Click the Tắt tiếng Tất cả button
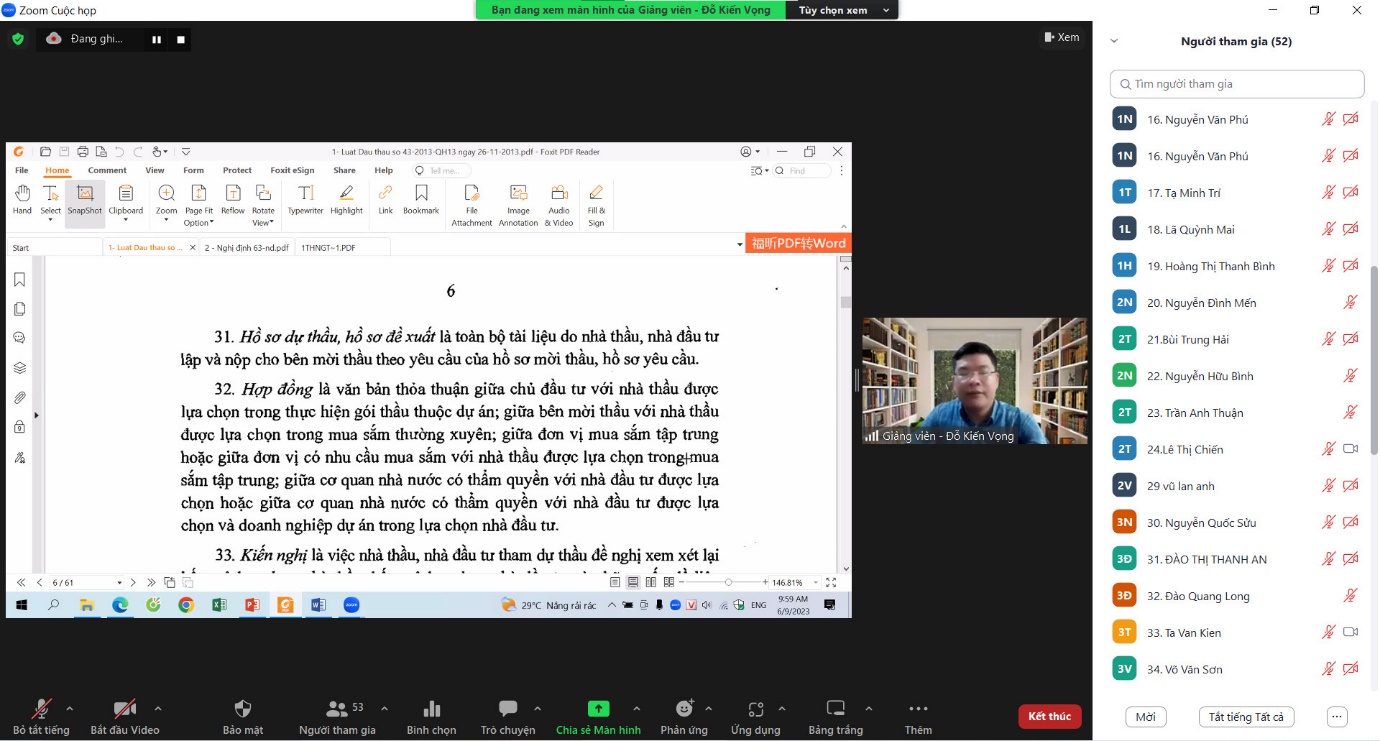 [1246, 717]
